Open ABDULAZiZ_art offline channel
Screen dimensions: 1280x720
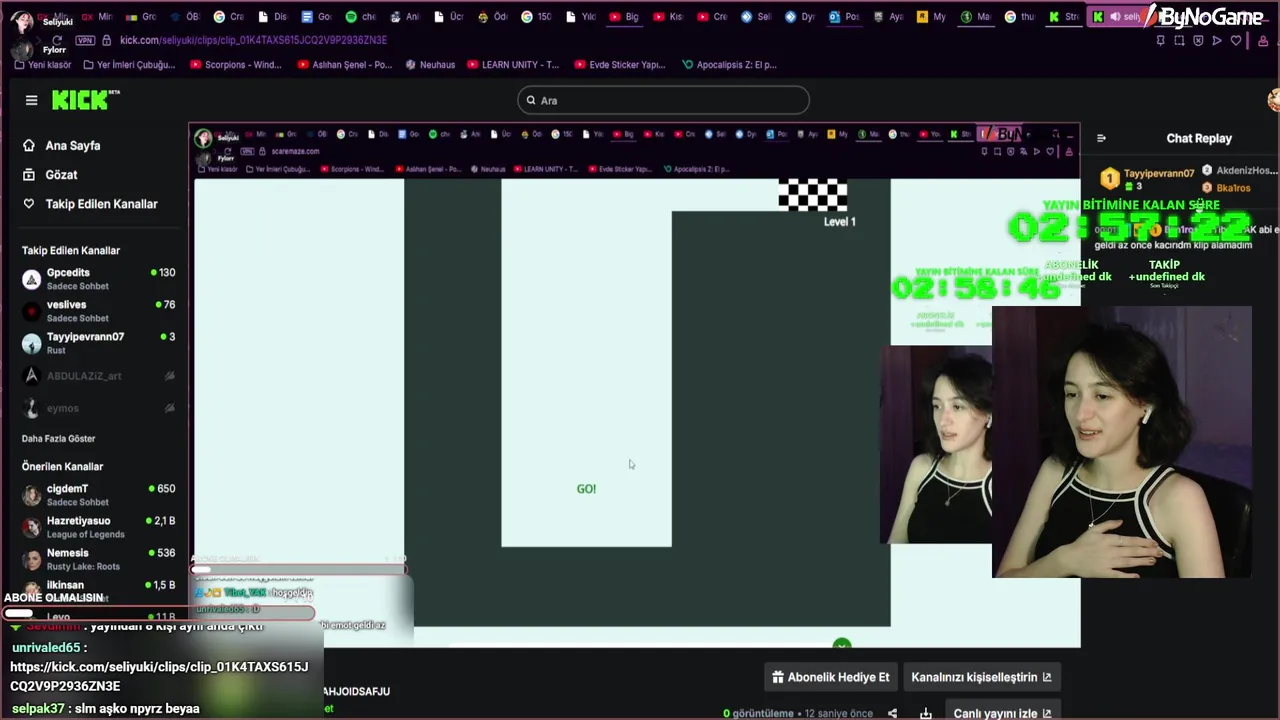coord(98,376)
